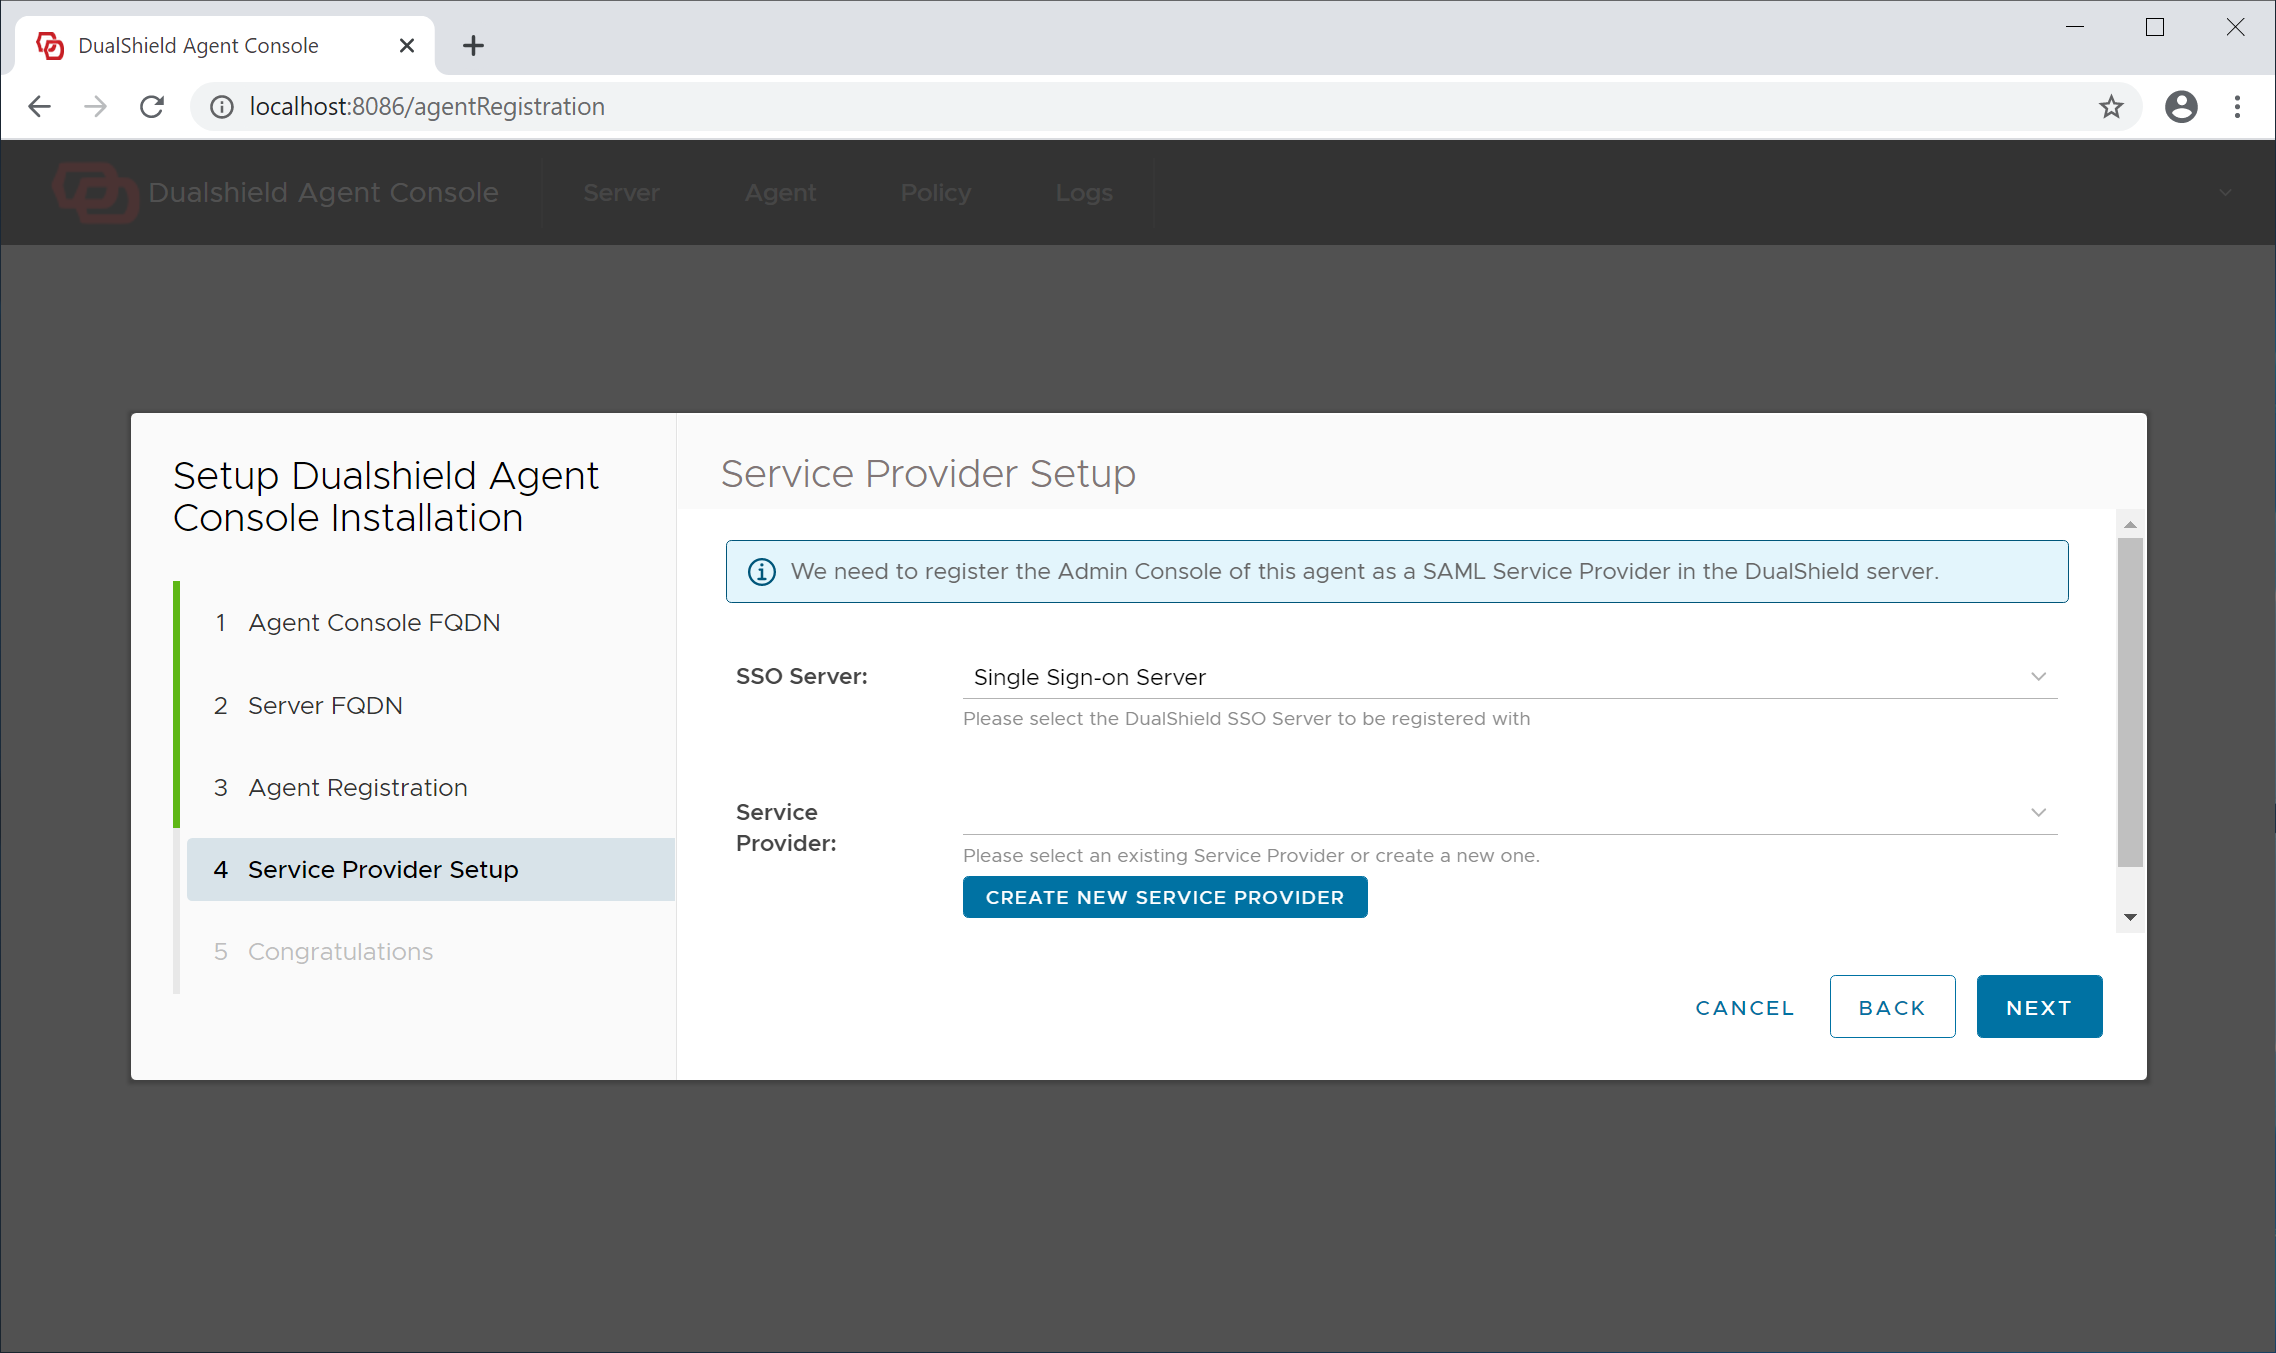Cancel the setup wizard
This screenshot has height=1353, width=2276.
[x=1745, y=1007]
